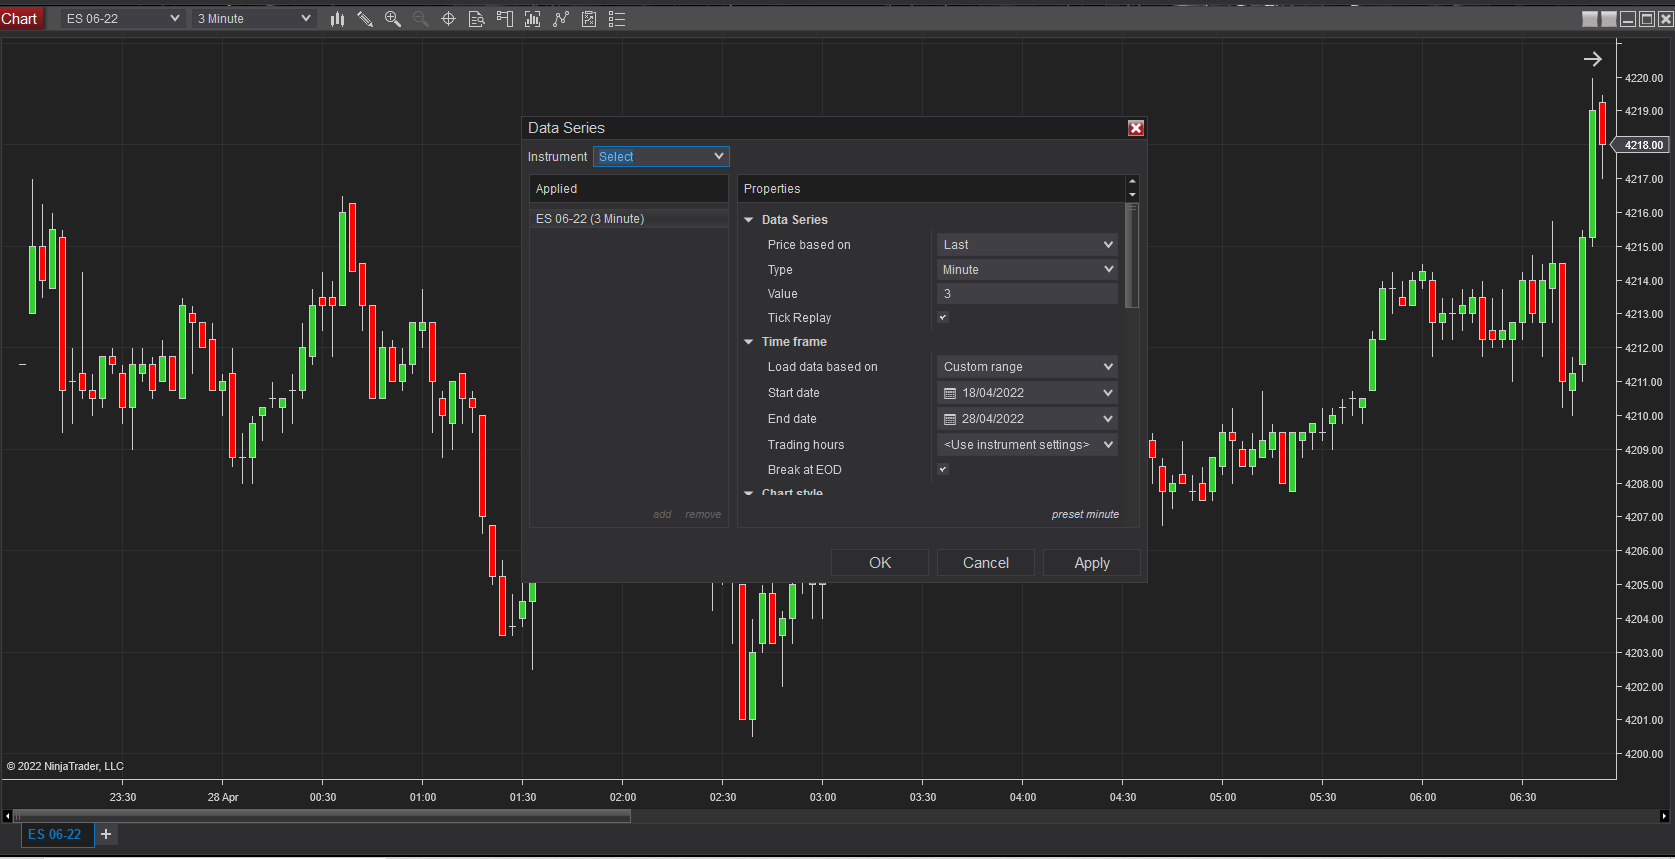
Task: Open the Strategies toolbar icon
Action: point(589,19)
